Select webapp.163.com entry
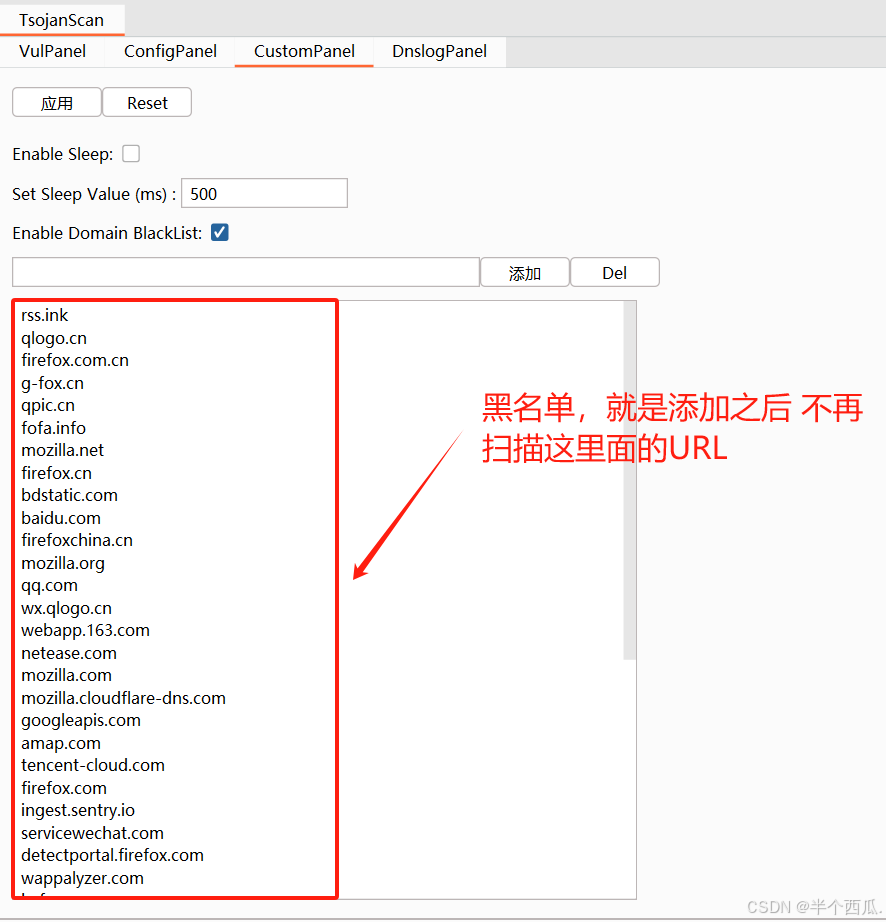The image size is (886, 922). point(85,630)
